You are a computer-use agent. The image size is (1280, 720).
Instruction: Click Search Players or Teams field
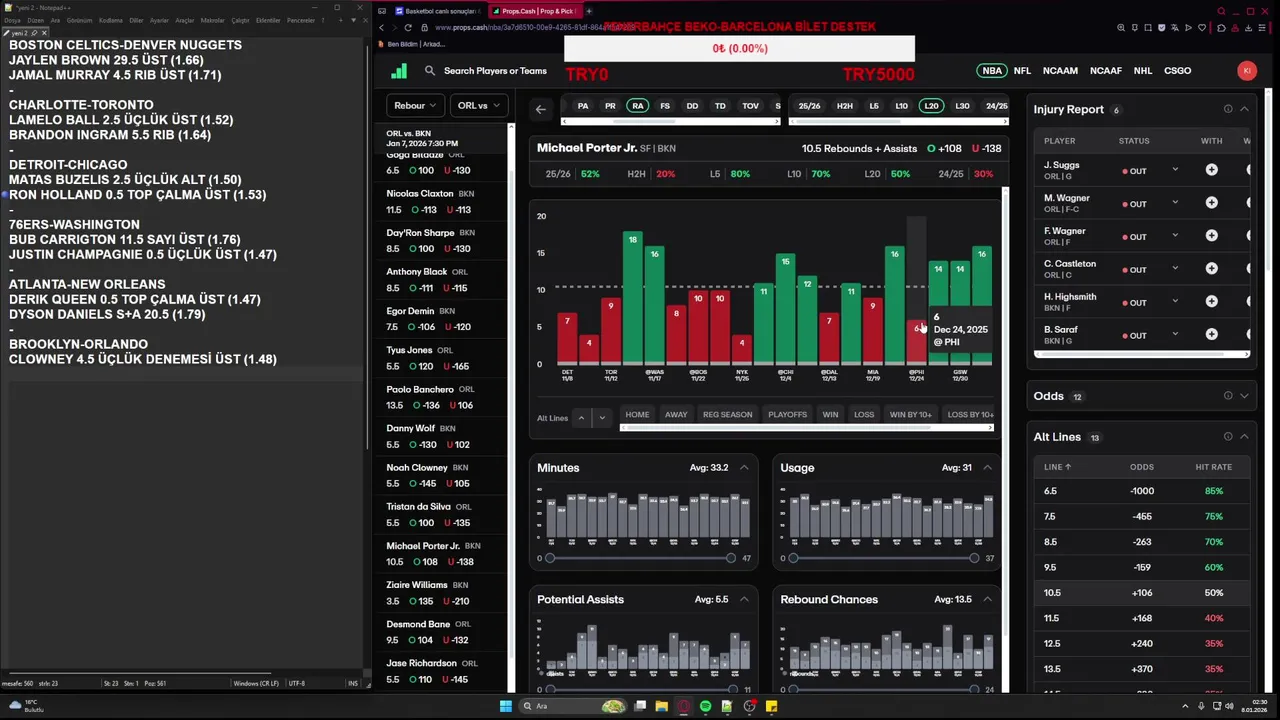[495, 71]
